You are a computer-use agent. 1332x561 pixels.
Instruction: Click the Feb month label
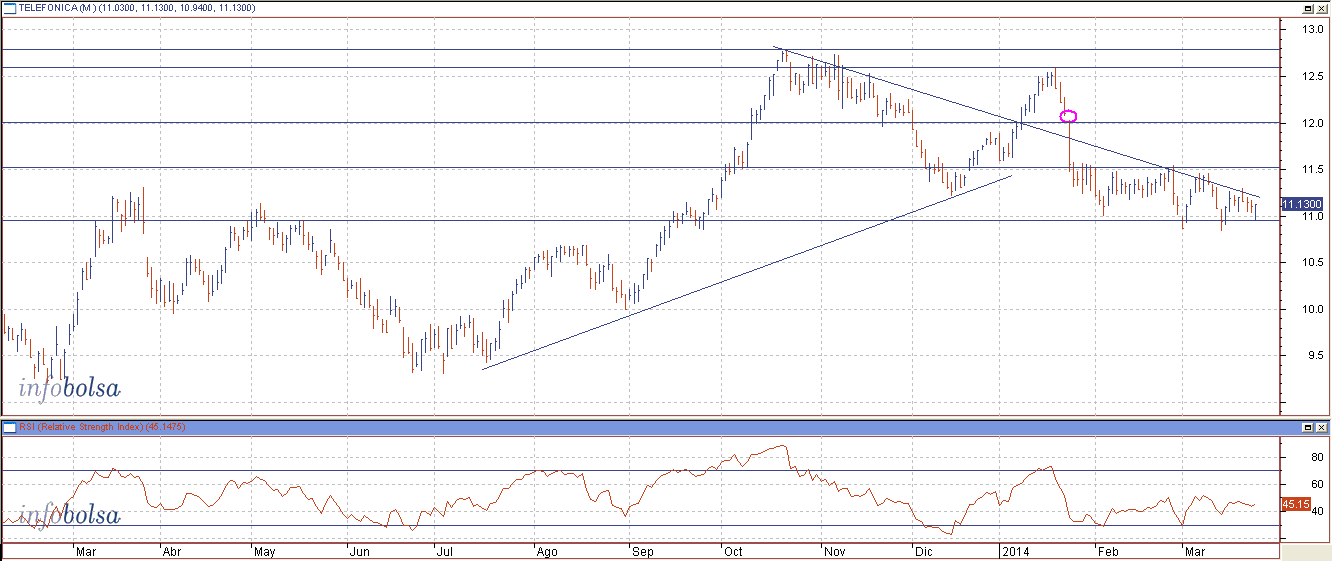1108,551
